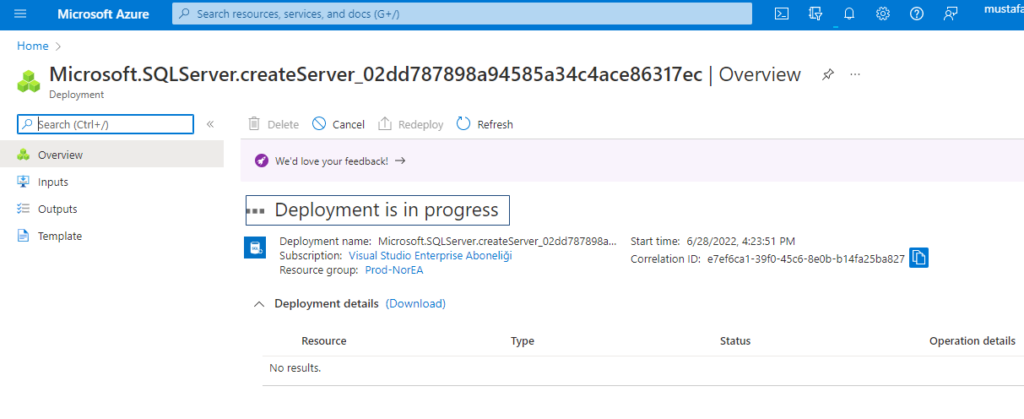Screen dimensions: 1024x419
Task: Click the Delete toolbar button
Action: [x=274, y=124]
